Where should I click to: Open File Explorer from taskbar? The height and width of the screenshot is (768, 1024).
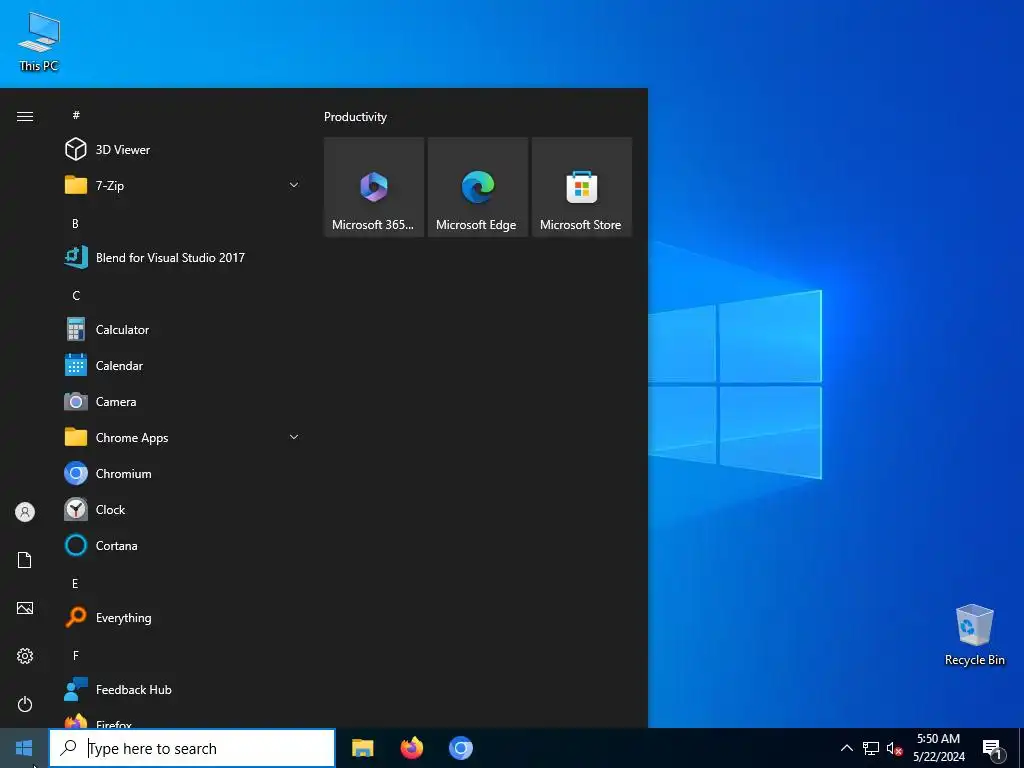pyautogui.click(x=362, y=748)
